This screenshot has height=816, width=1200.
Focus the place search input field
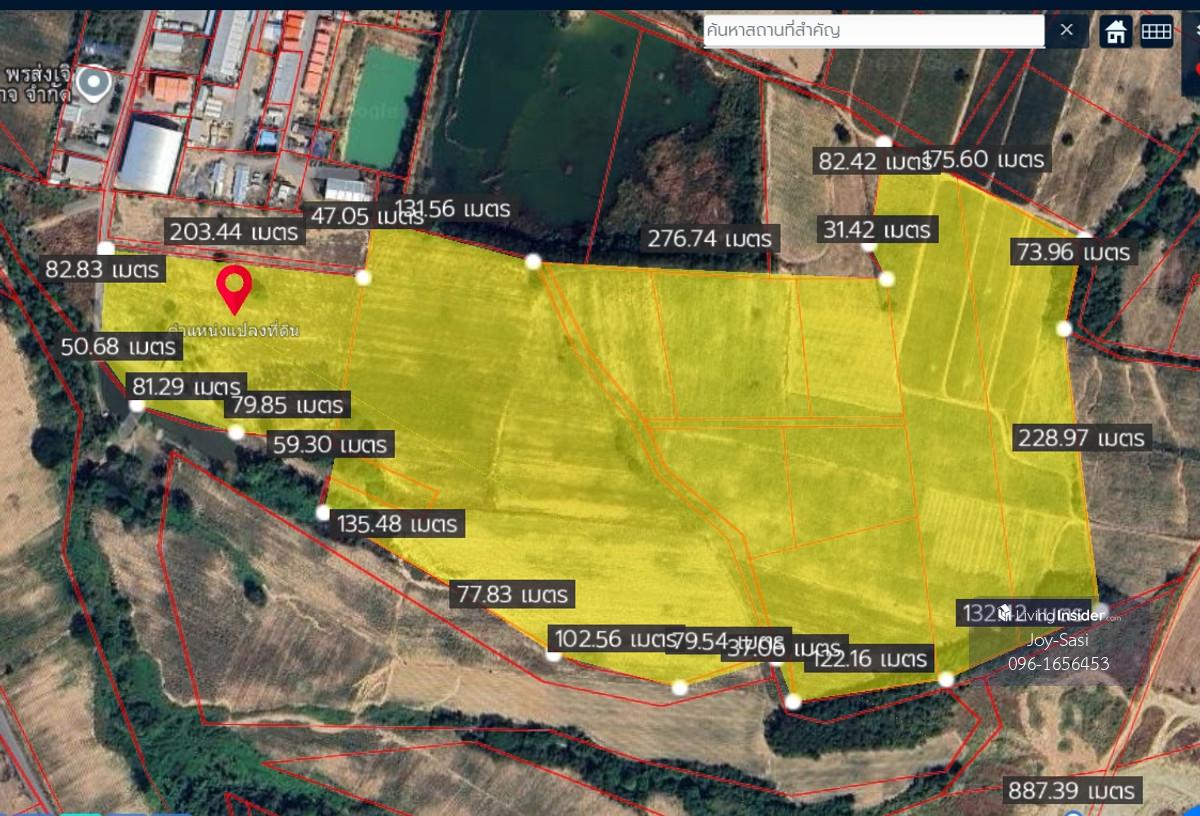point(872,30)
